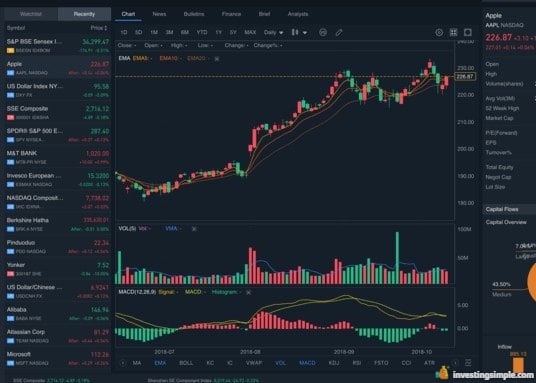Select Microsoft row
Image resolution: width=536 pixels, height=383 pixels.
click(57, 358)
